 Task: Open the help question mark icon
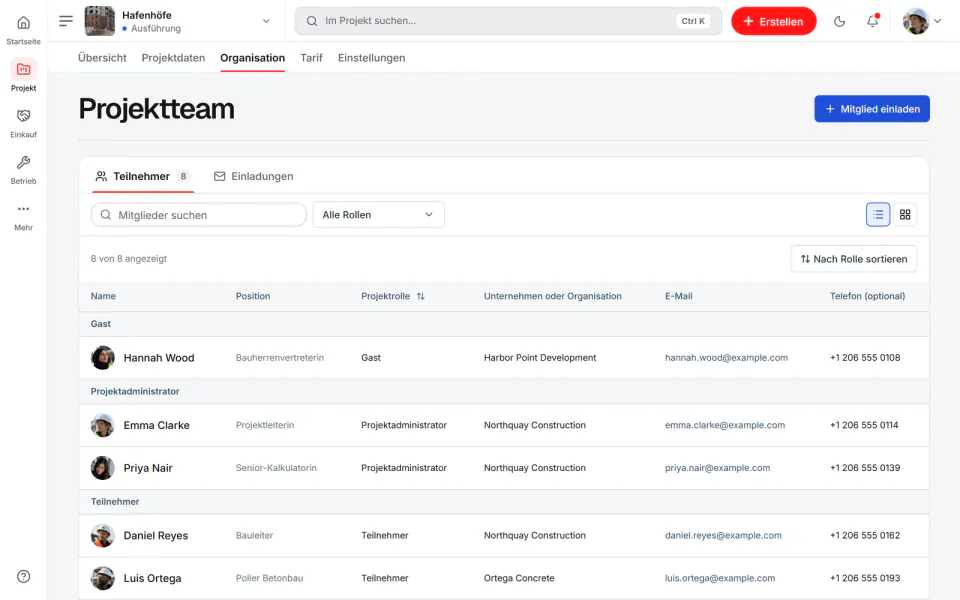[x=23, y=576]
